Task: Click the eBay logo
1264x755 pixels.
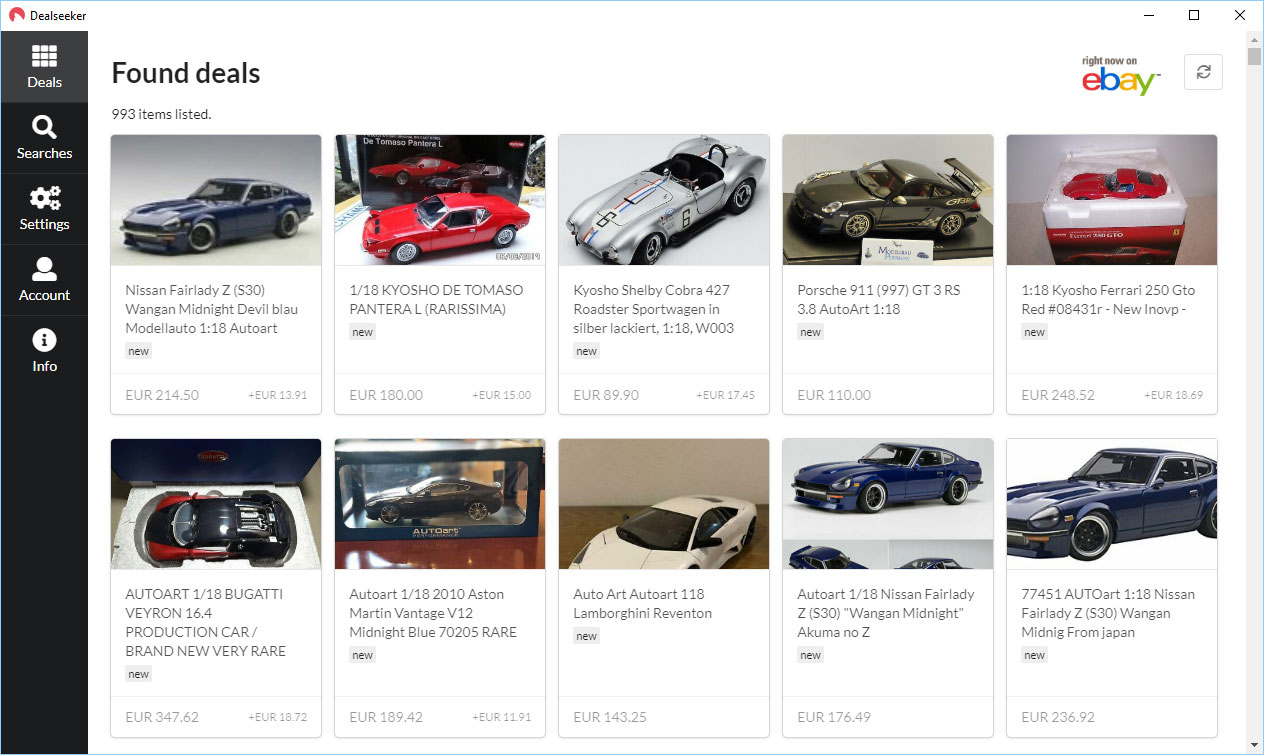Action: [1121, 76]
